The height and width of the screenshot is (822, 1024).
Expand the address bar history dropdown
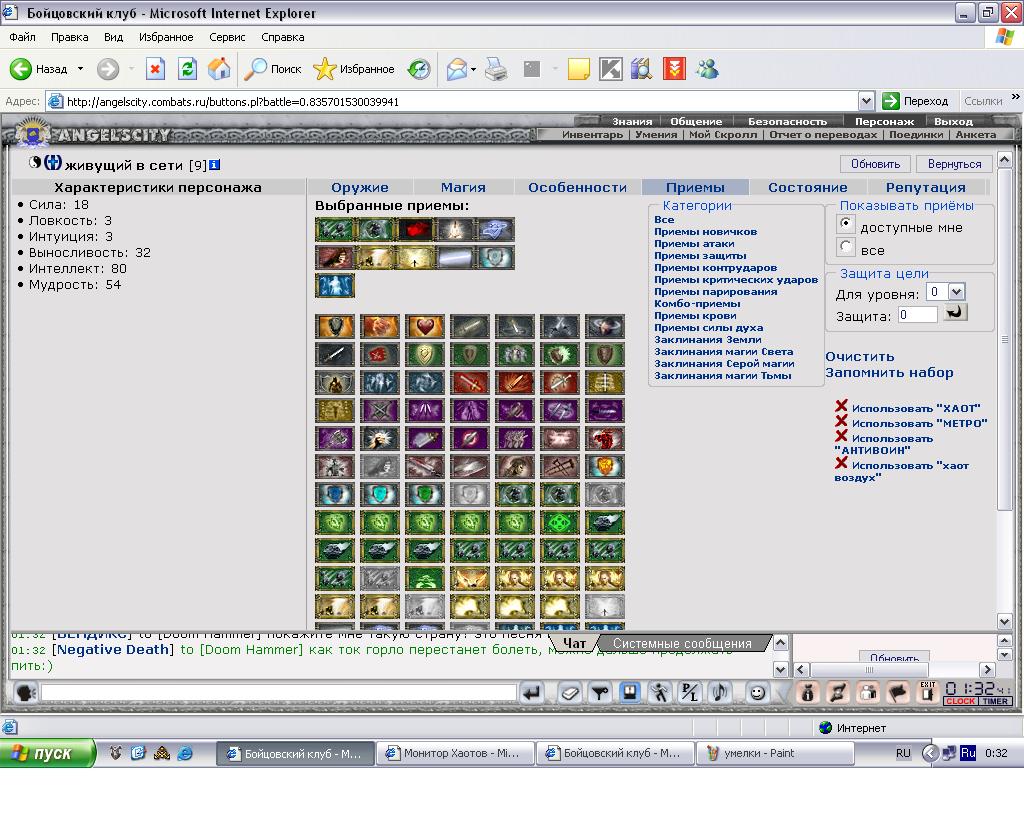pyautogui.click(x=866, y=101)
